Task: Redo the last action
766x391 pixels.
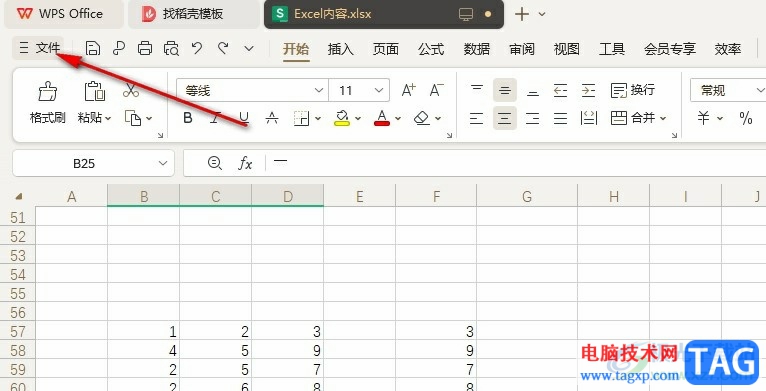Action: [x=223, y=48]
